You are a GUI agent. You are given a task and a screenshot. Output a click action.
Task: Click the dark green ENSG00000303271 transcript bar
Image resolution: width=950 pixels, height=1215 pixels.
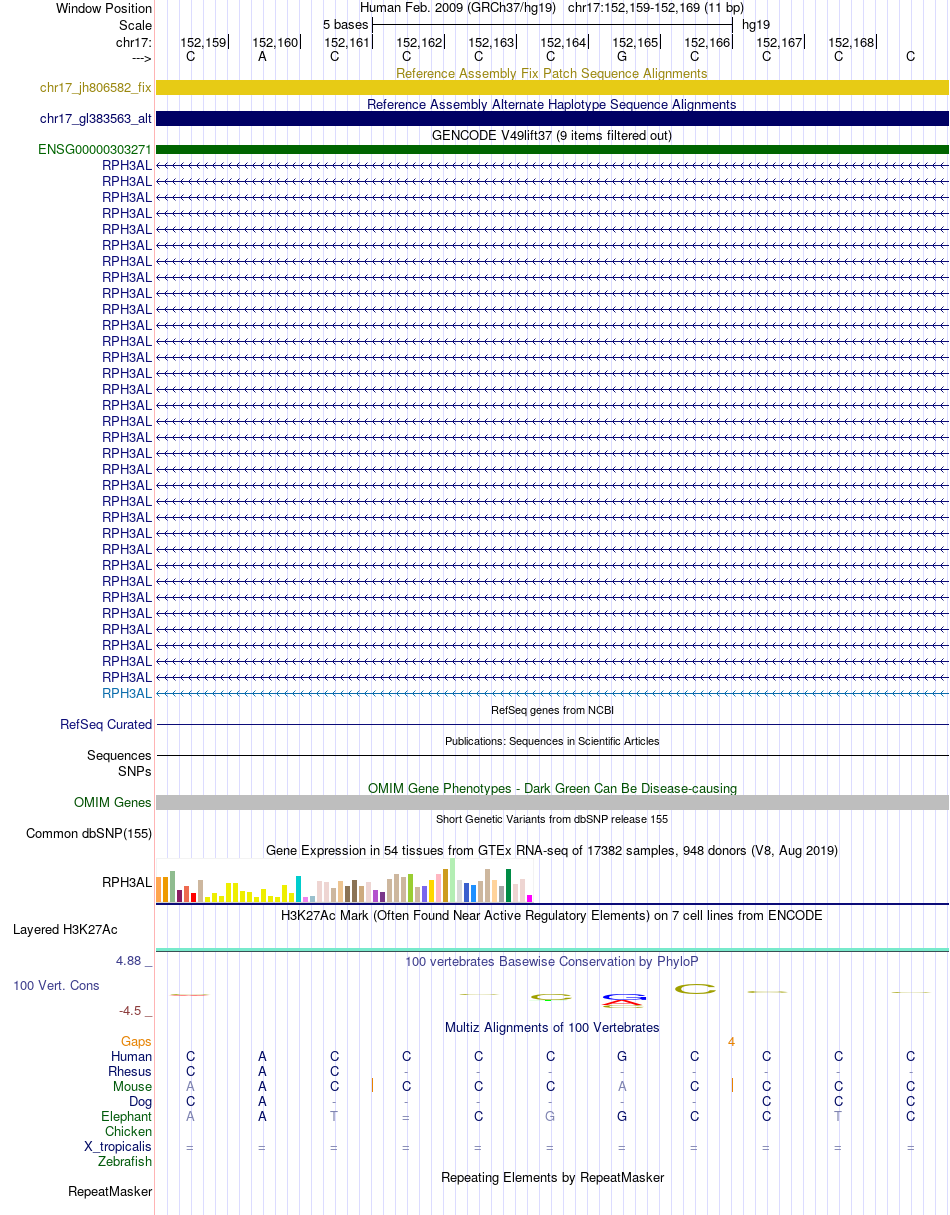(552, 150)
